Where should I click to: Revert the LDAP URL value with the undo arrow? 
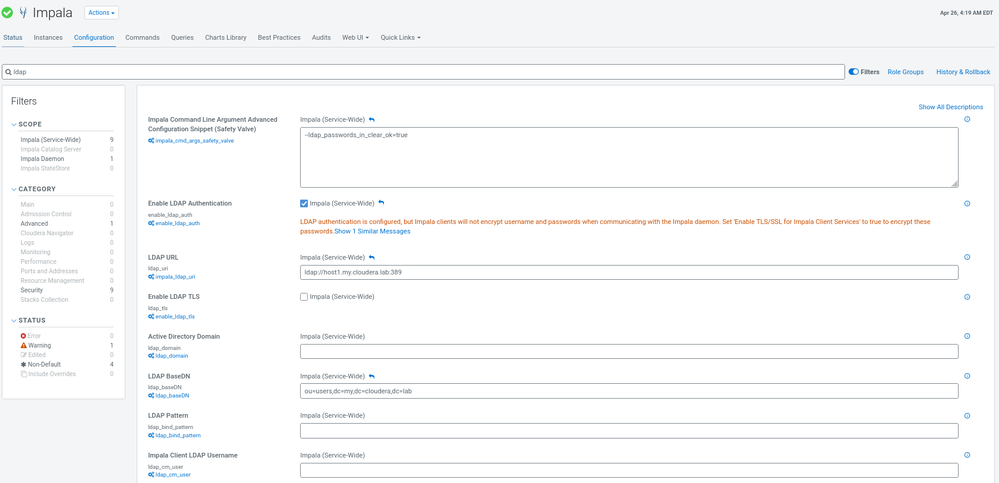tap(372, 257)
